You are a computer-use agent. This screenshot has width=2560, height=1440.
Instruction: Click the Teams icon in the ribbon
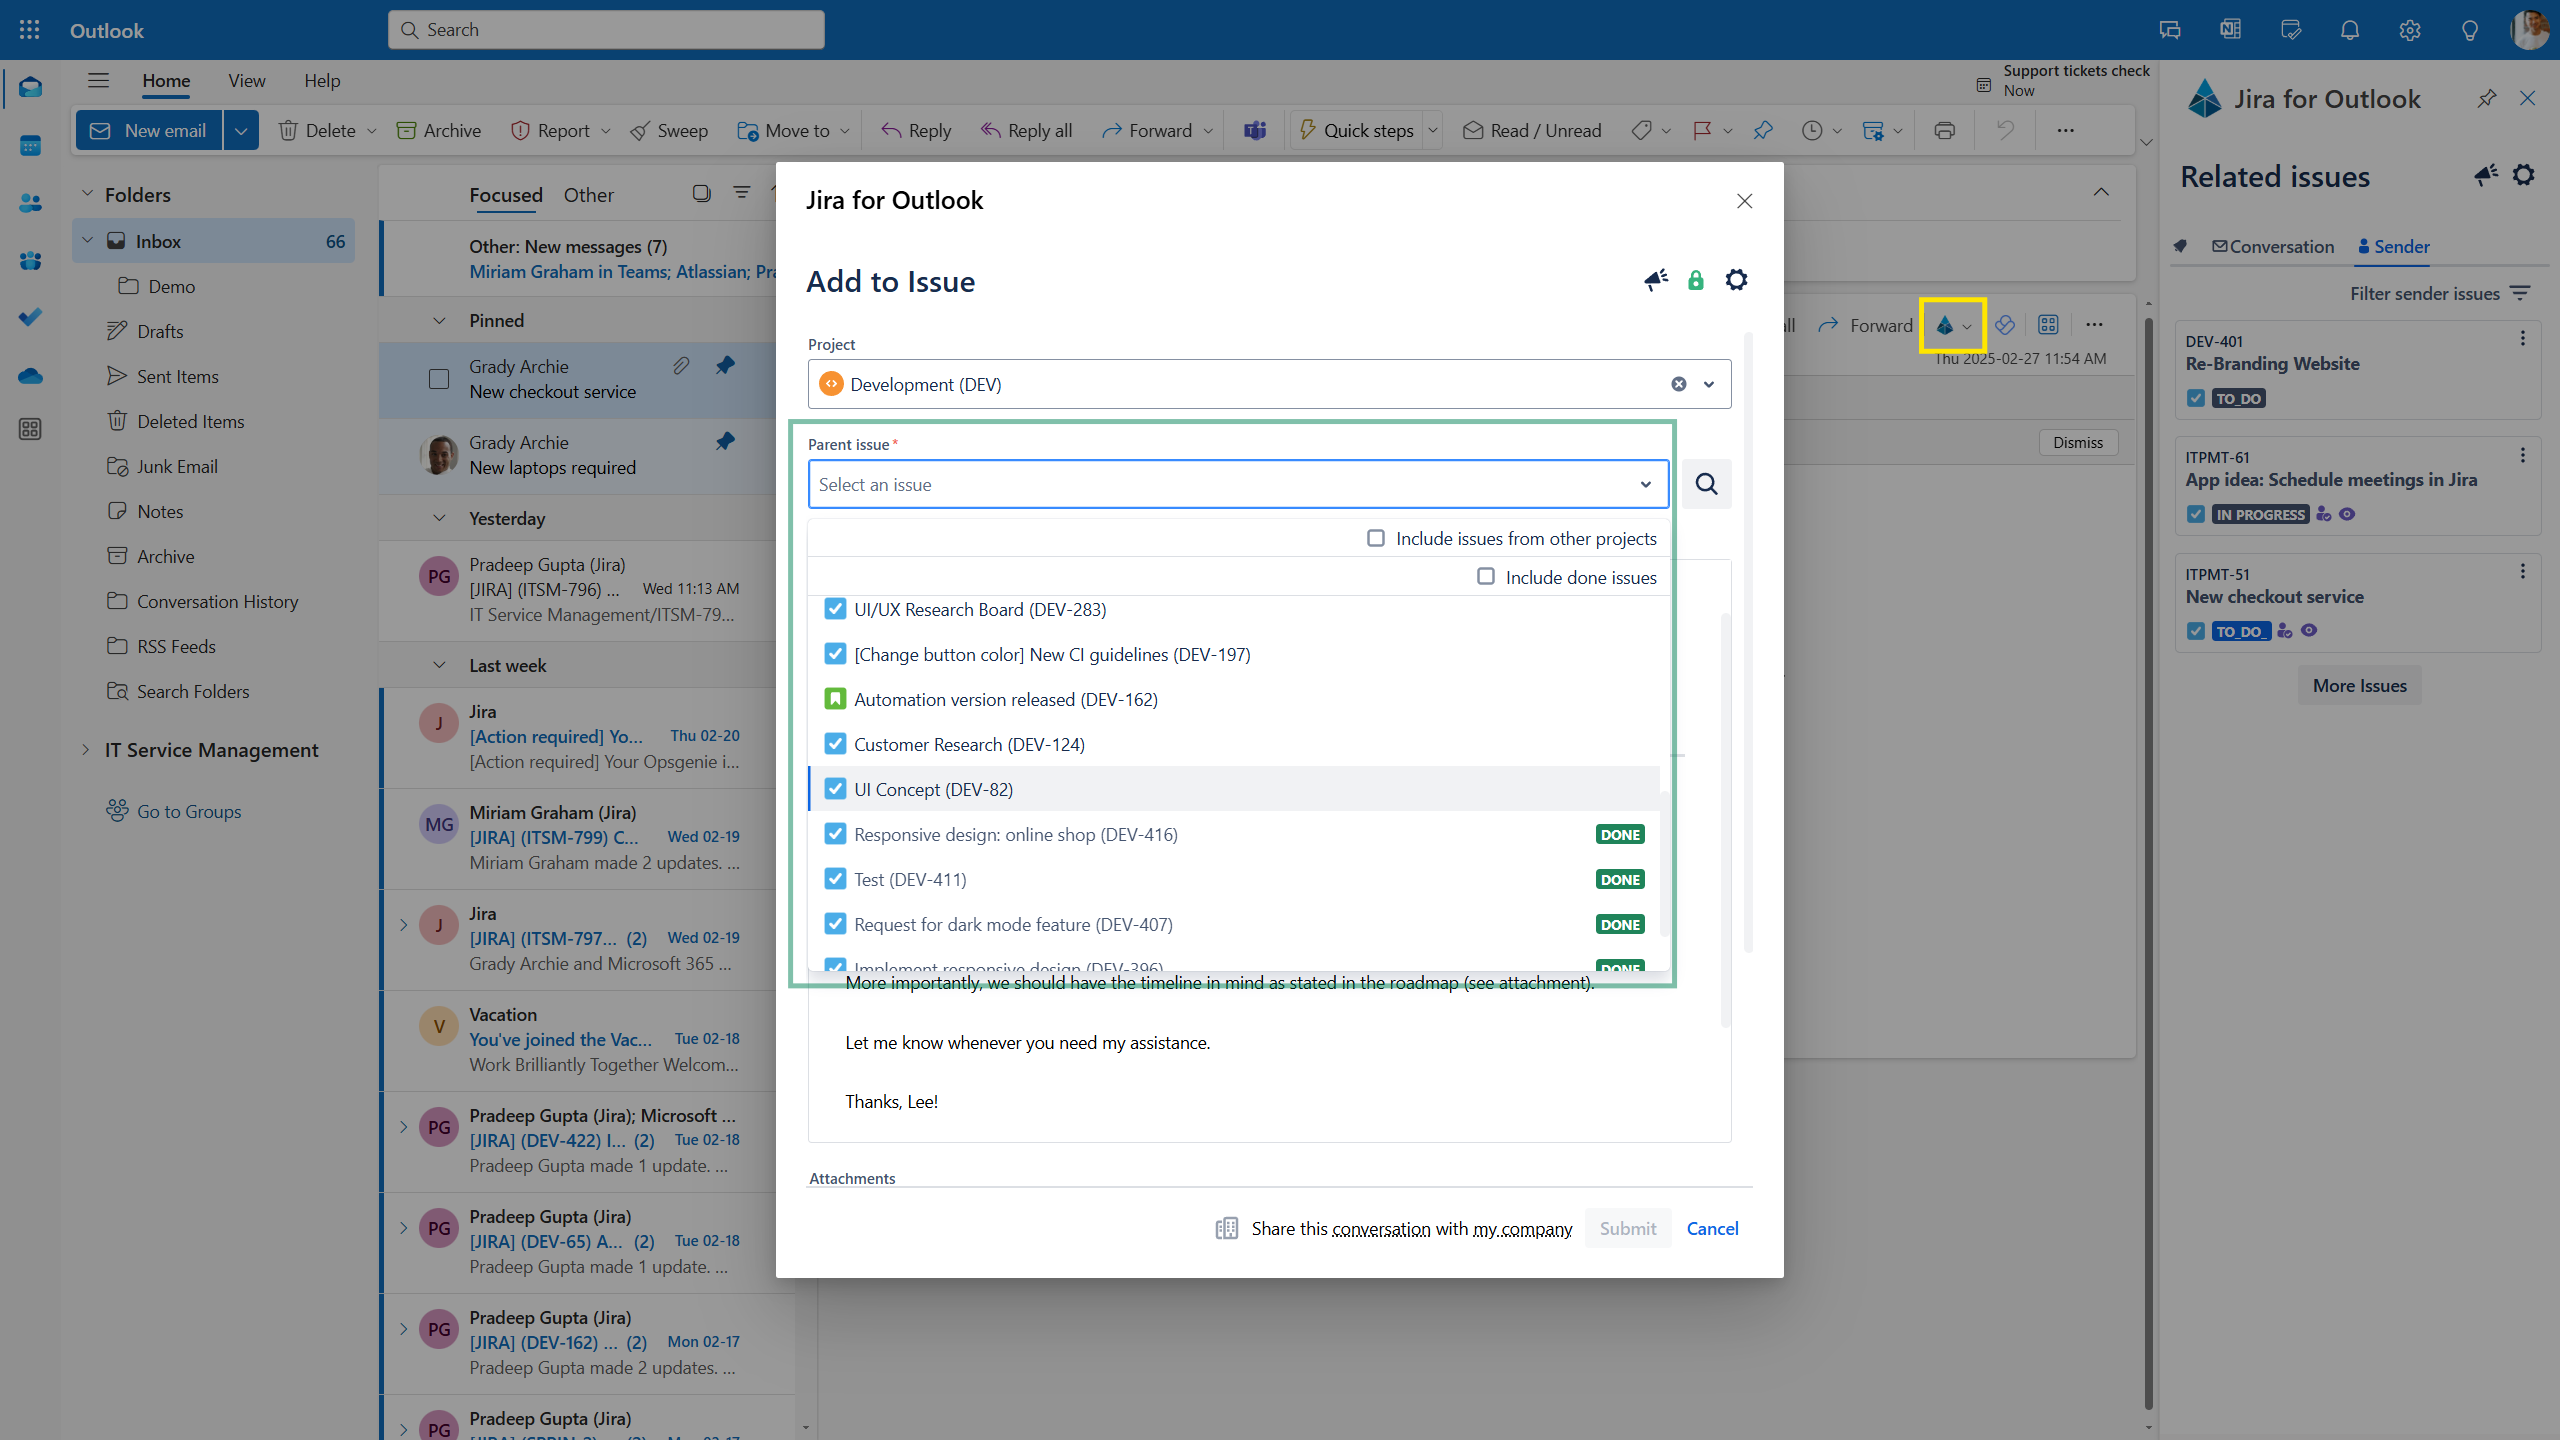(1254, 130)
